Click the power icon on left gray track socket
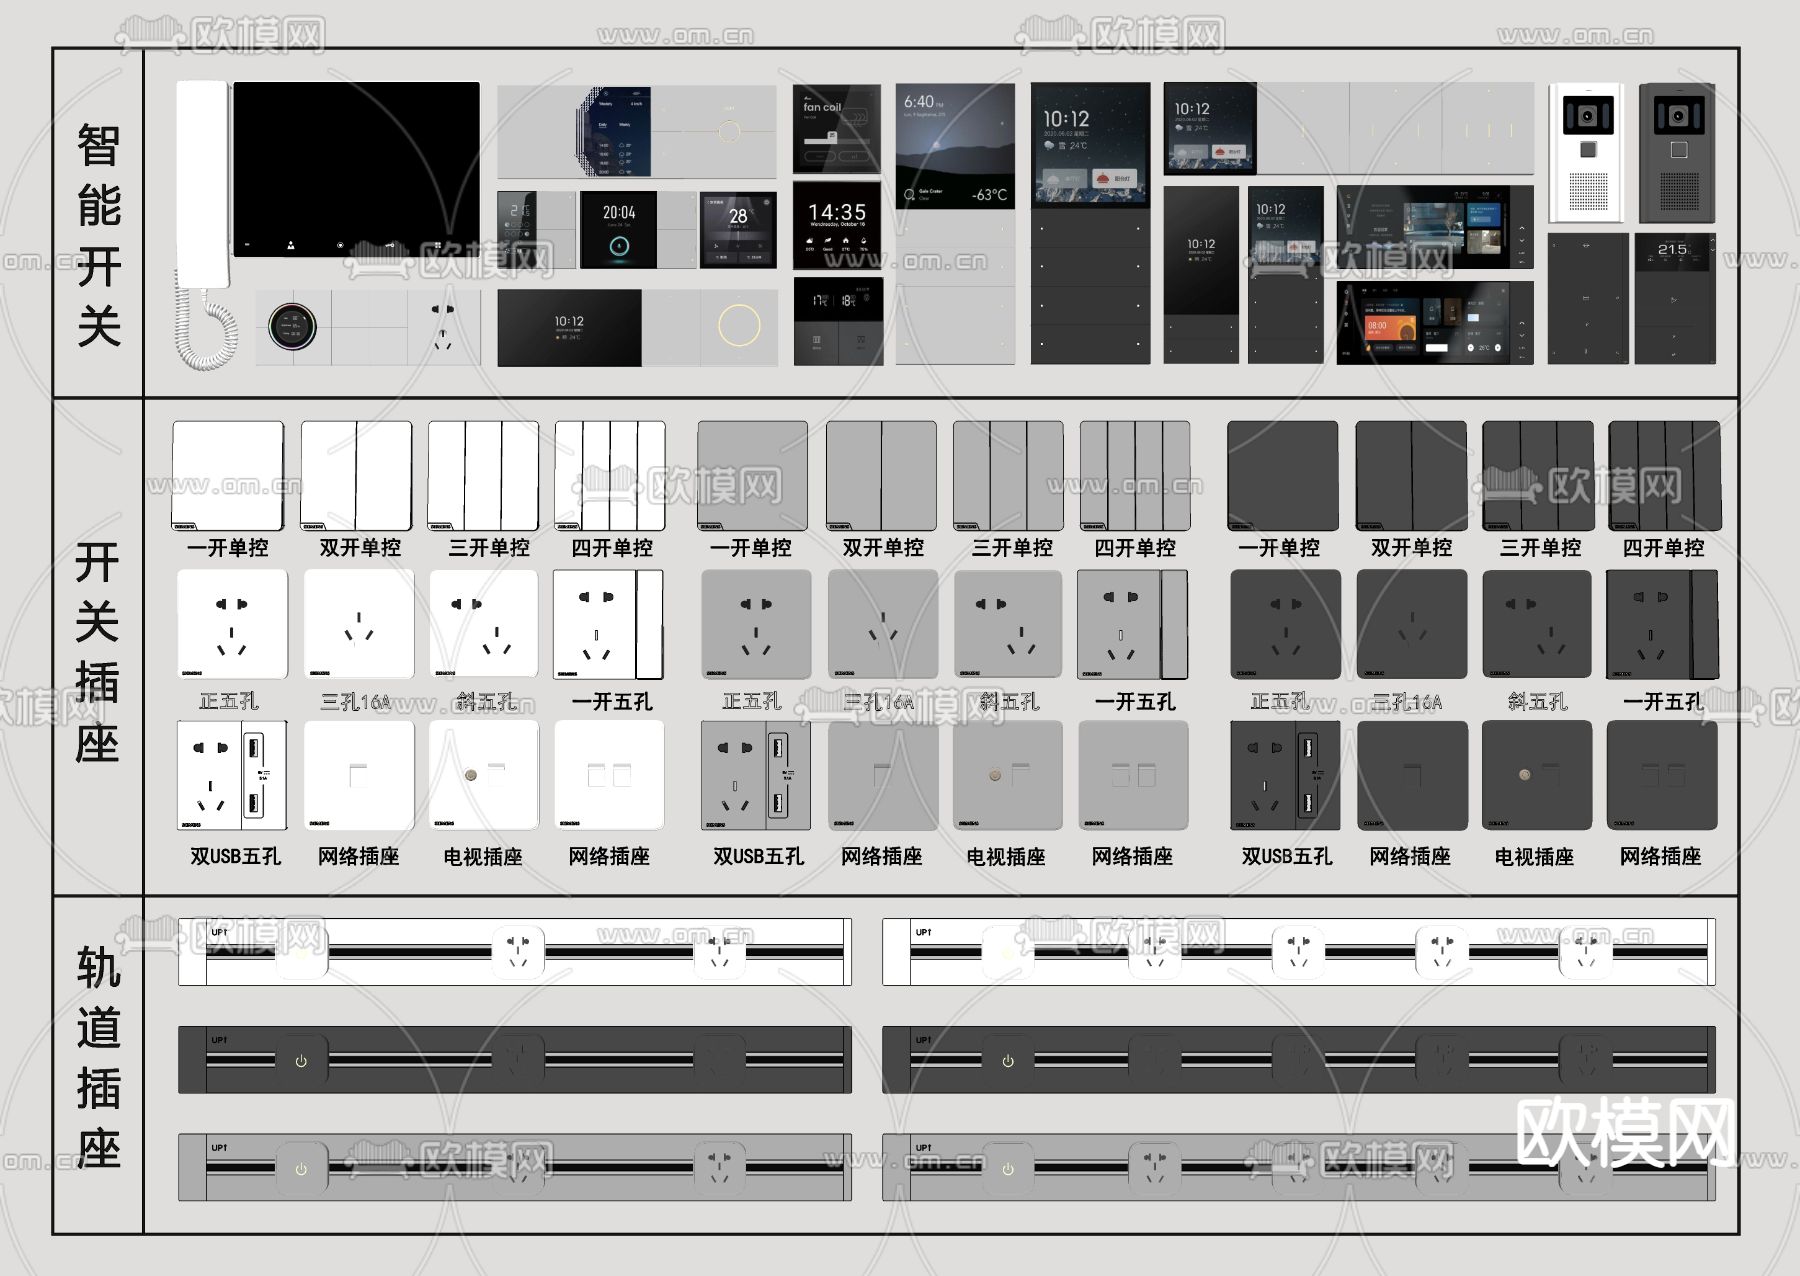 (x=301, y=1169)
